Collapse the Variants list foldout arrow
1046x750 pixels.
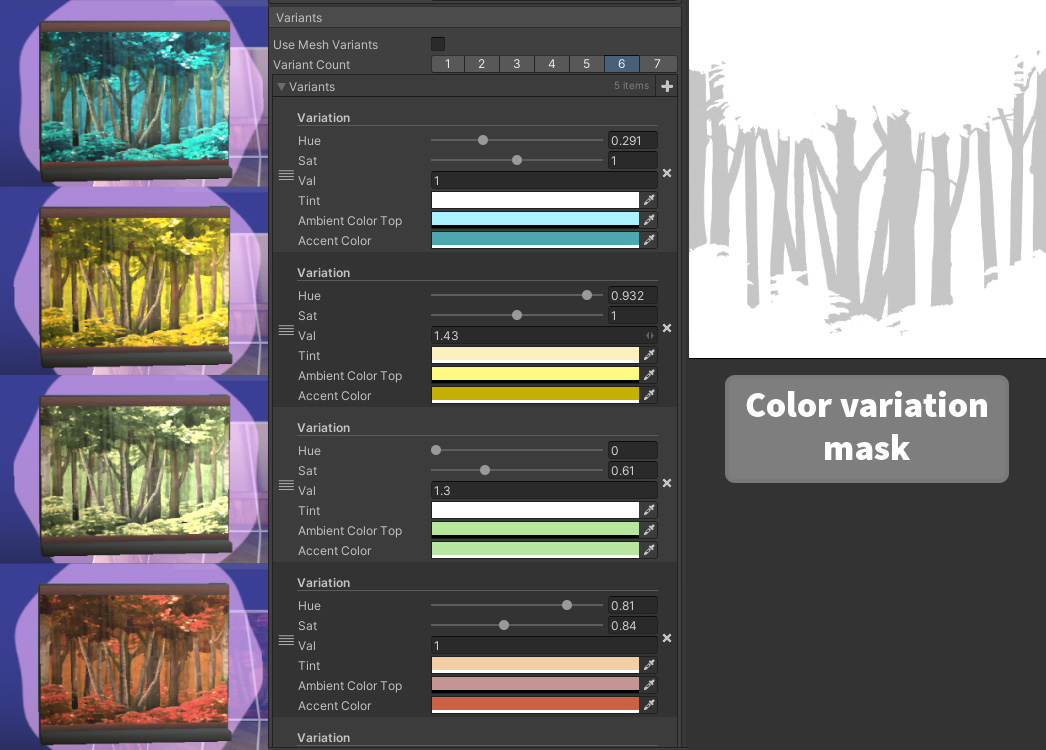point(282,87)
